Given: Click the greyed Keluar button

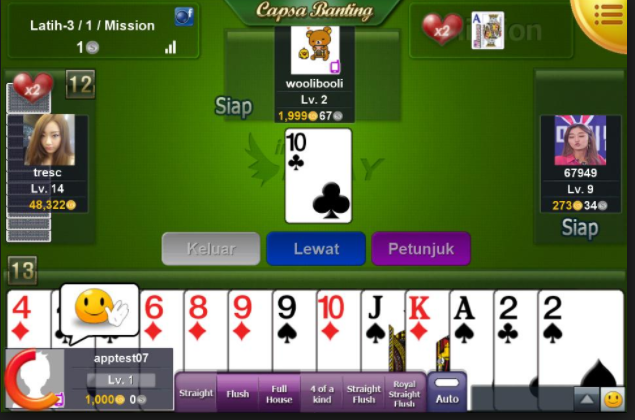Looking at the screenshot, I should pos(211,249).
